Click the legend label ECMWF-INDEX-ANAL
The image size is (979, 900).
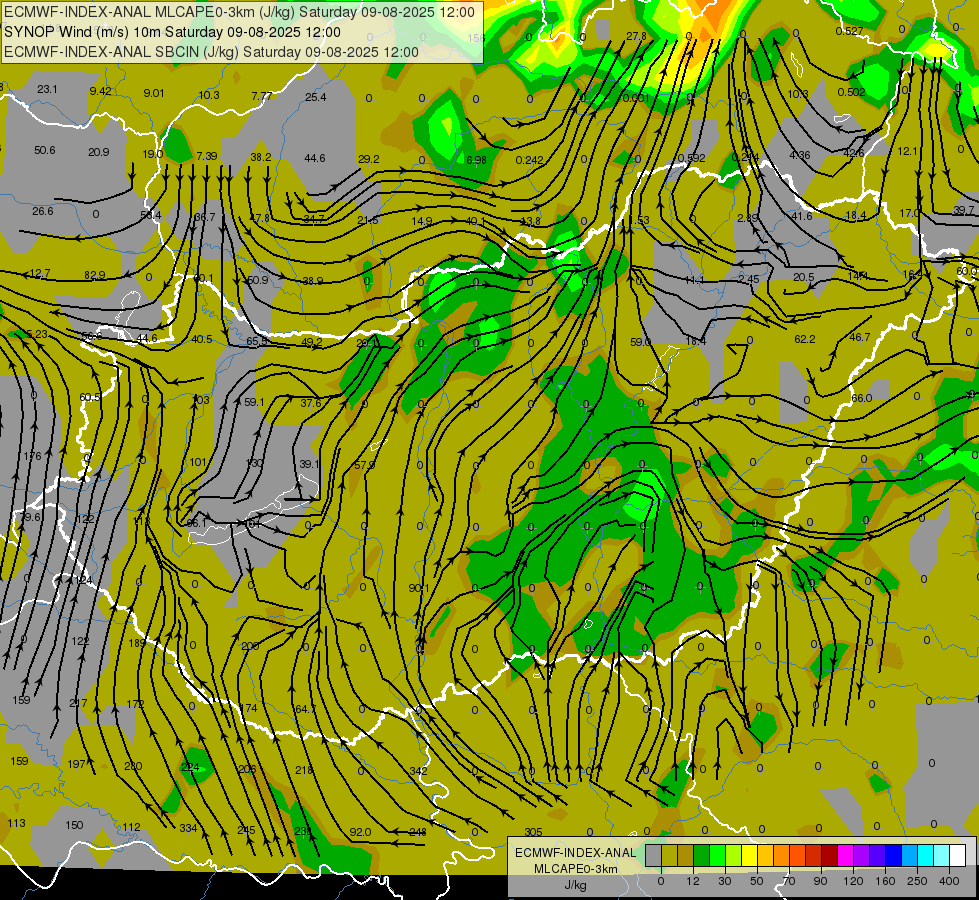tap(575, 853)
